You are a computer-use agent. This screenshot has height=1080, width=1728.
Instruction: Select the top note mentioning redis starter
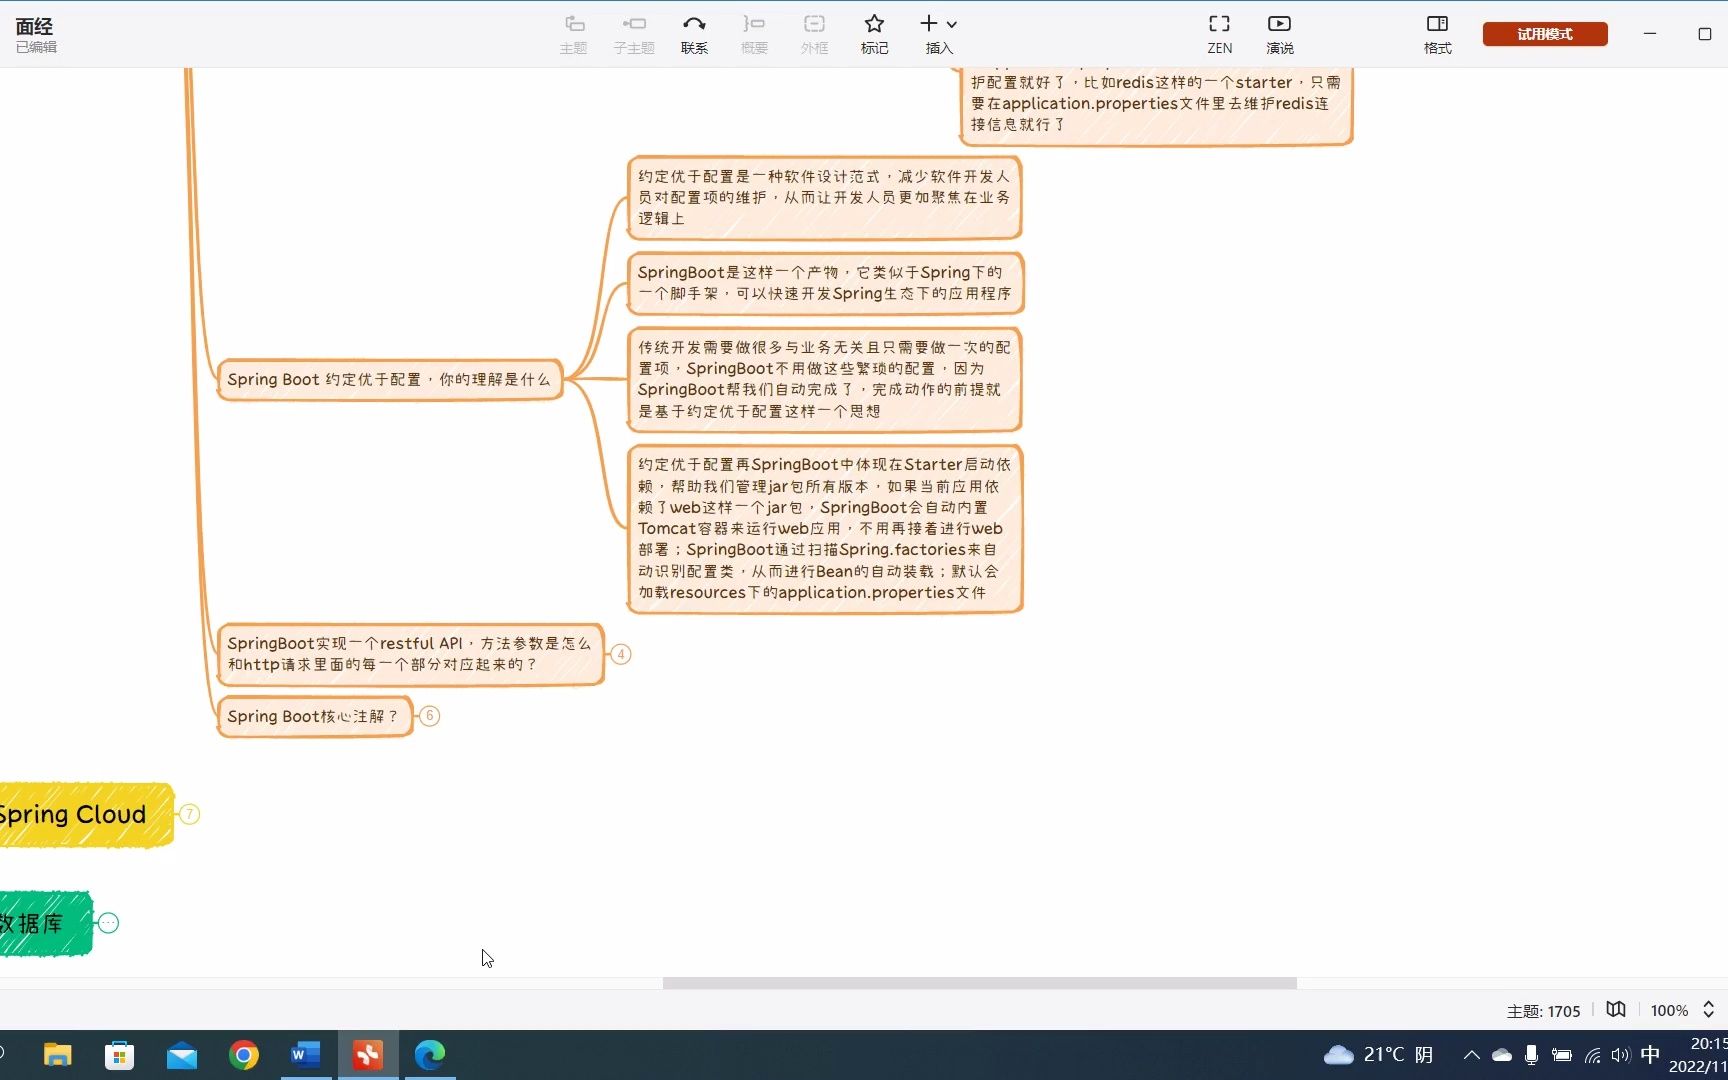(x=1155, y=104)
